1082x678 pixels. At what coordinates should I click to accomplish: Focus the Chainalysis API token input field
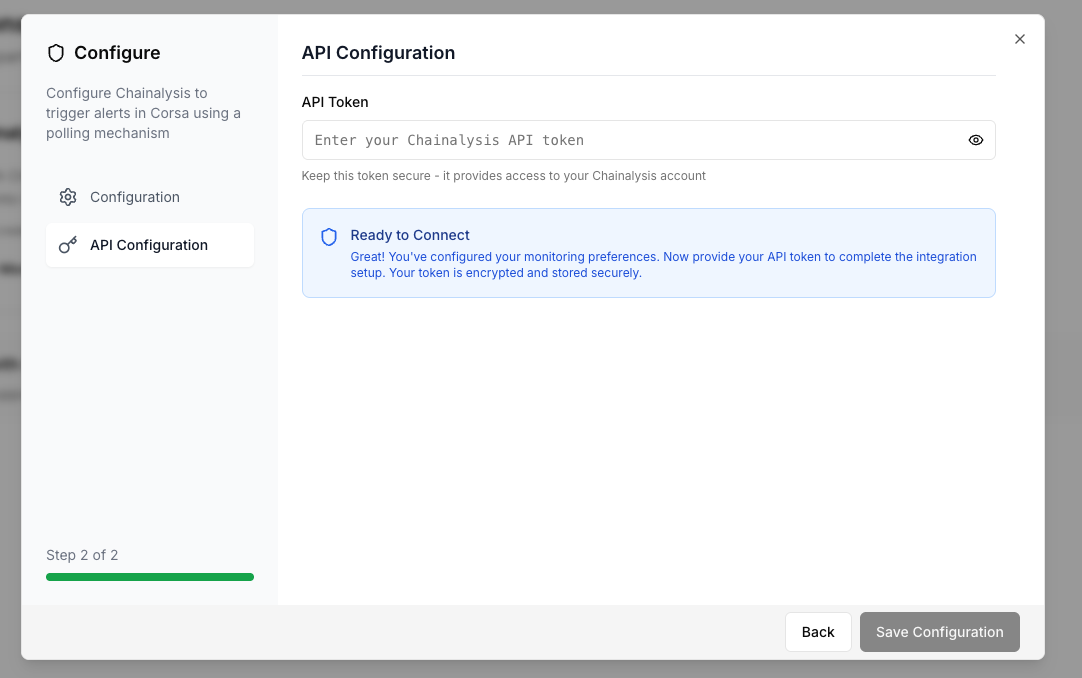(x=648, y=140)
